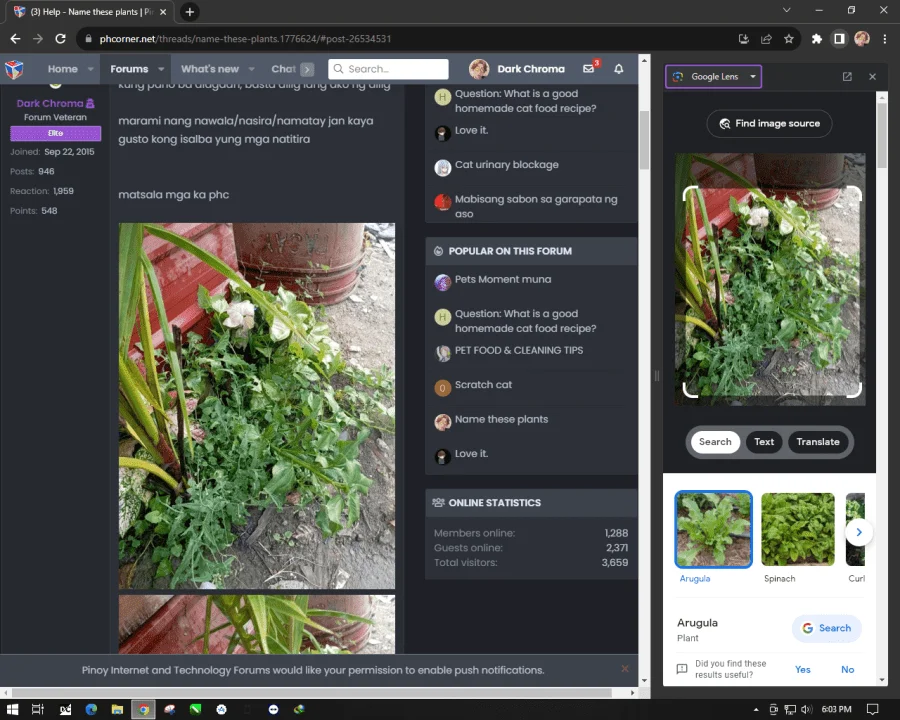The image size is (900, 720).
Task: Toggle the browser side panel icon
Action: [839, 38]
